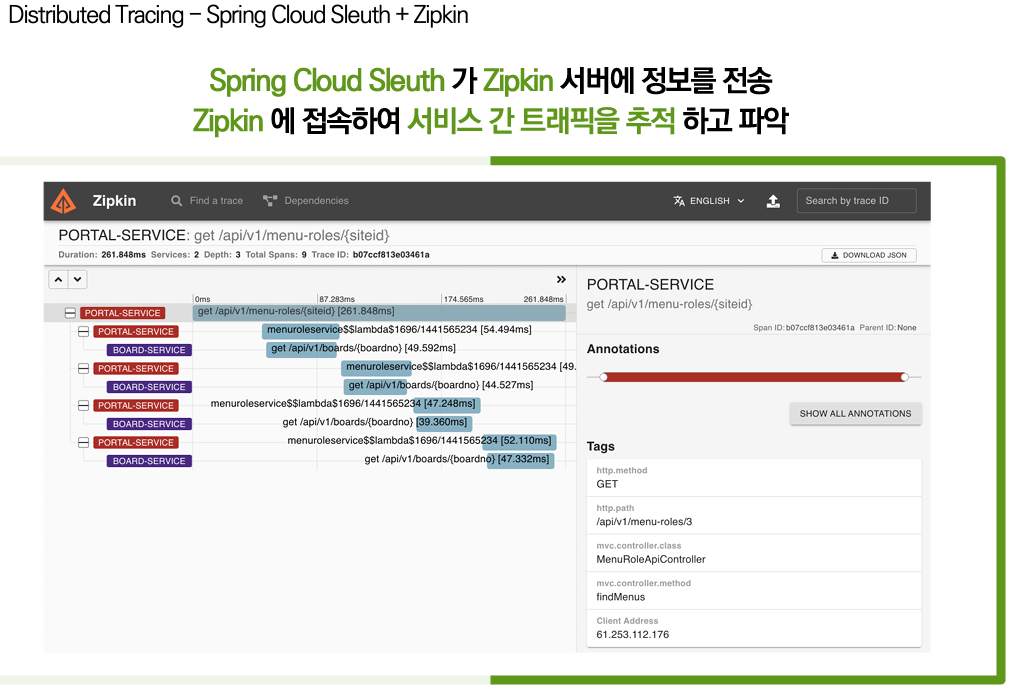Select BOARD-SERVICE label of 39.360ms span
Image resolution: width=1010 pixels, height=687 pixels.
click(149, 424)
